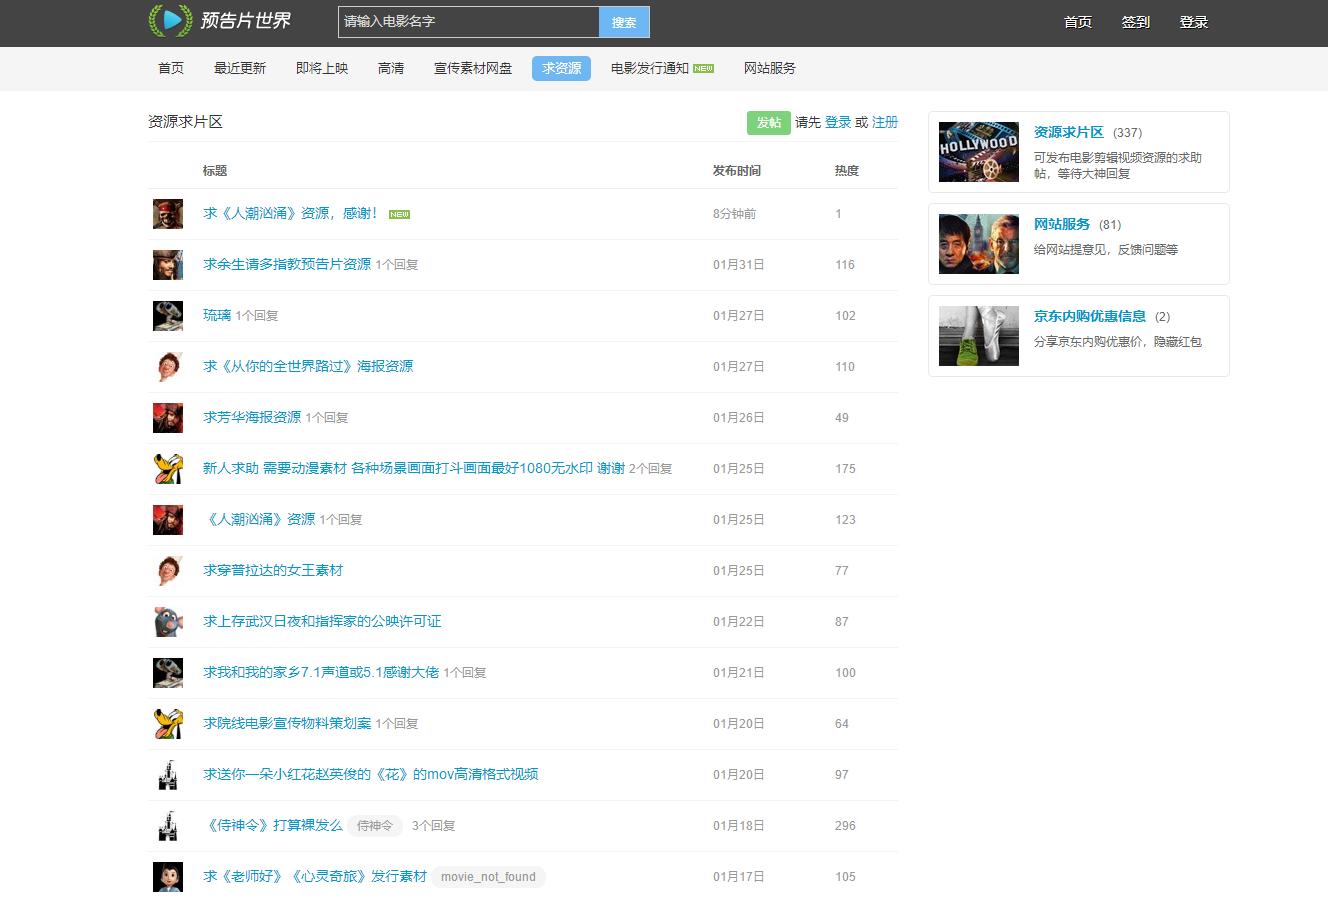
Task: Select the Pluto dog icon beside 新人求助 post
Action: click(x=167, y=468)
